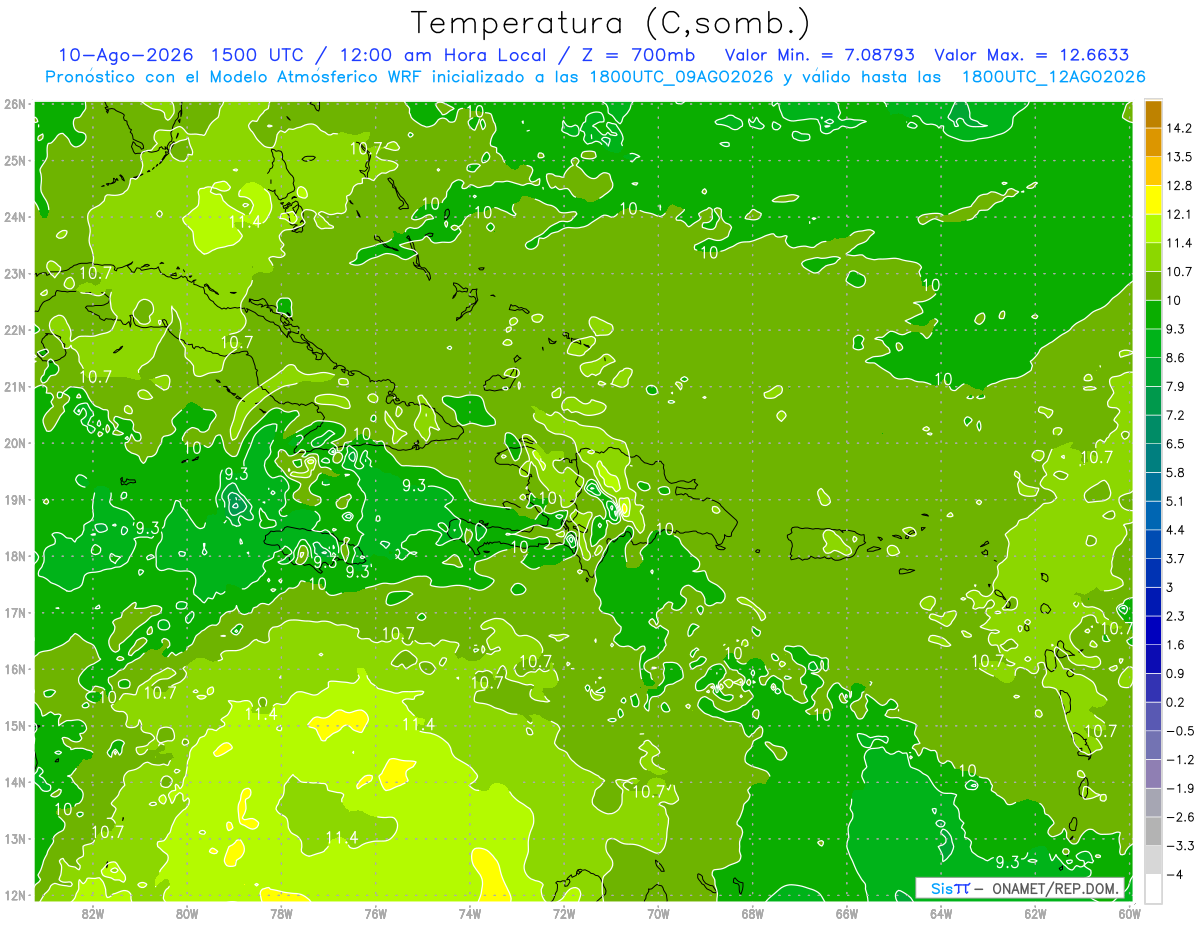Viewport: 1200px width, 927px height.
Task: Click the '18N' latitude axis label
Action: [x=14, y=556]
